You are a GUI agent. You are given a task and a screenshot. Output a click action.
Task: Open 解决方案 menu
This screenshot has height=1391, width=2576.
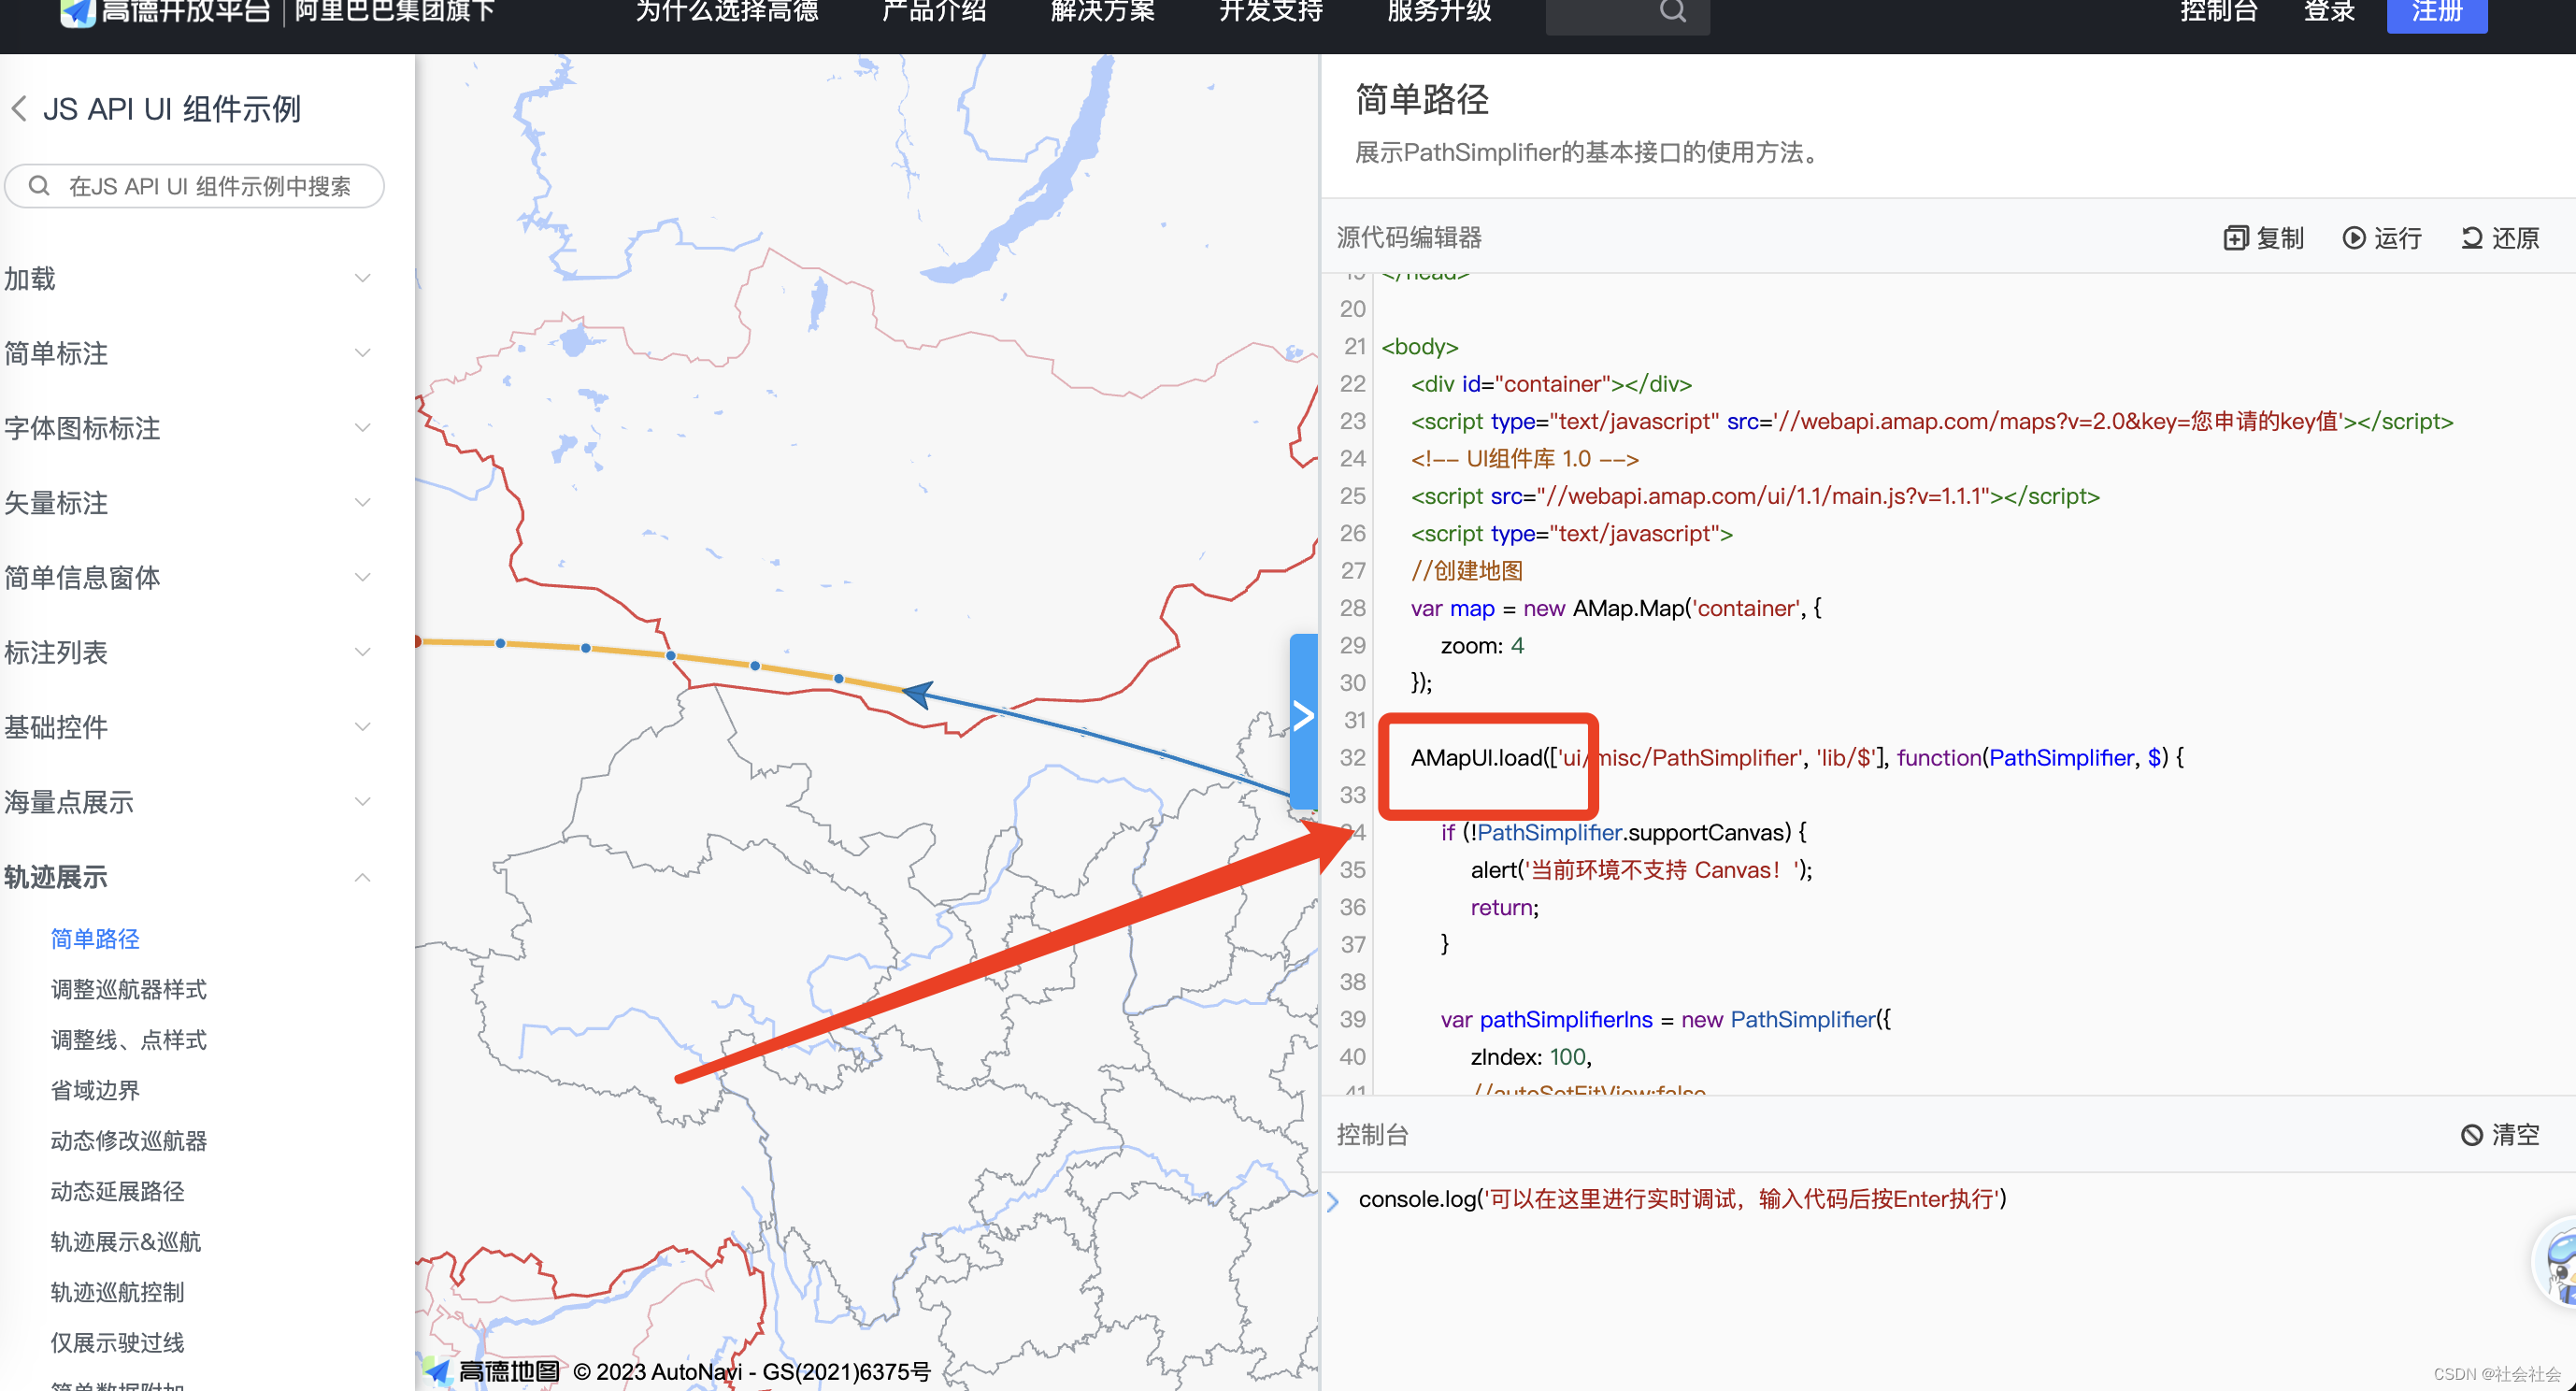(1103, 12)
